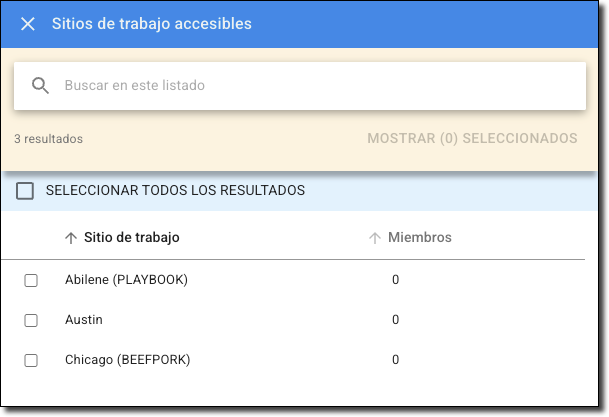Select the Chicago (BEEFPORK) checkbox

tap(31, 361)
